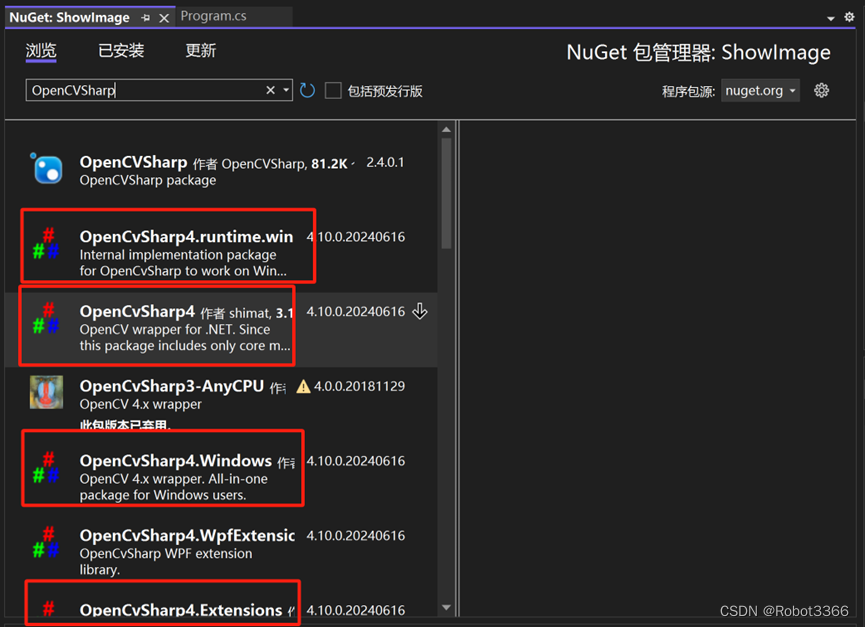
Task: Click the package list scrollbar thumb
Action: (x=446, y=193)
